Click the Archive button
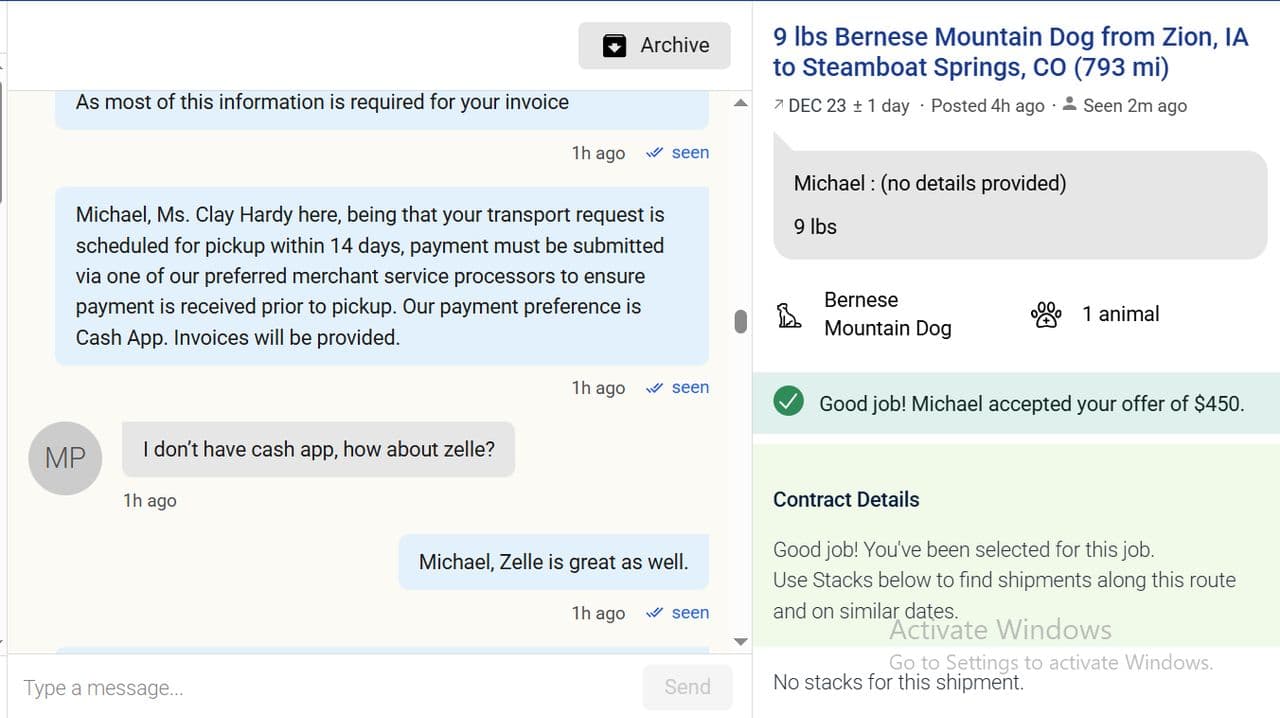Image resolution: width=1280 pixels, height=718 pixels. [655, 45]
